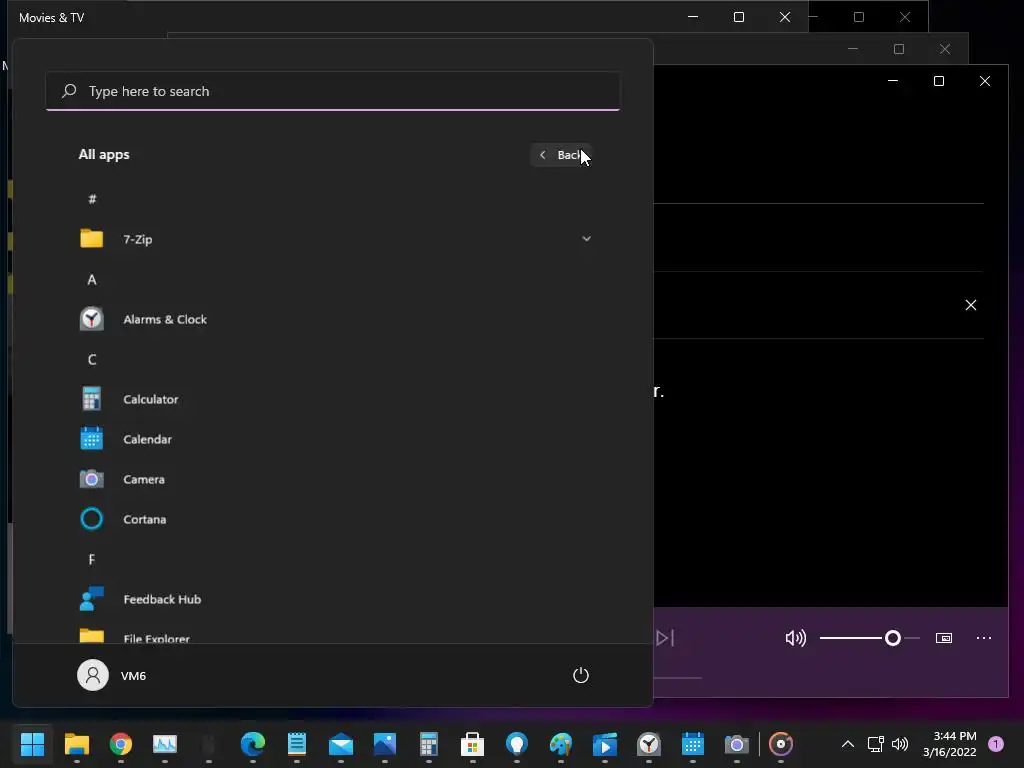
Task: Open Feedback Hub from the All apps list
Action: click(x=333, y=599)
